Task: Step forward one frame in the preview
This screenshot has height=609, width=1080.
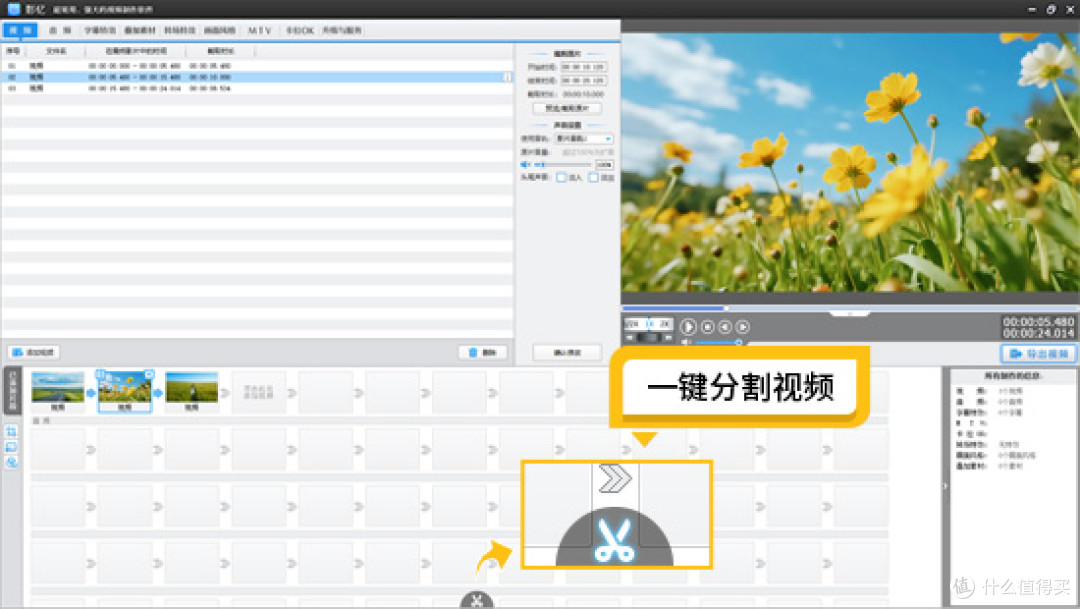Action: click(x=742, y=327)
